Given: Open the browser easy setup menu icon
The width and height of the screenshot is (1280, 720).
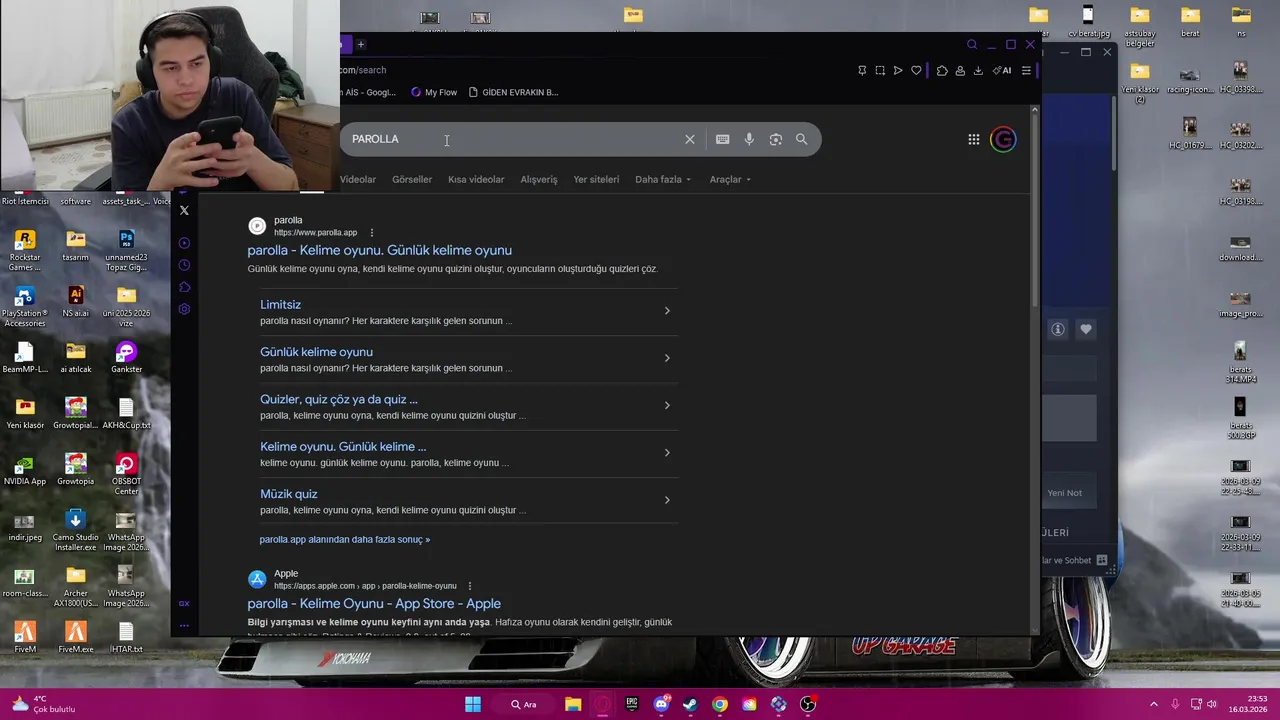Looking at the screenshot, I should [x=1026, y=70].
